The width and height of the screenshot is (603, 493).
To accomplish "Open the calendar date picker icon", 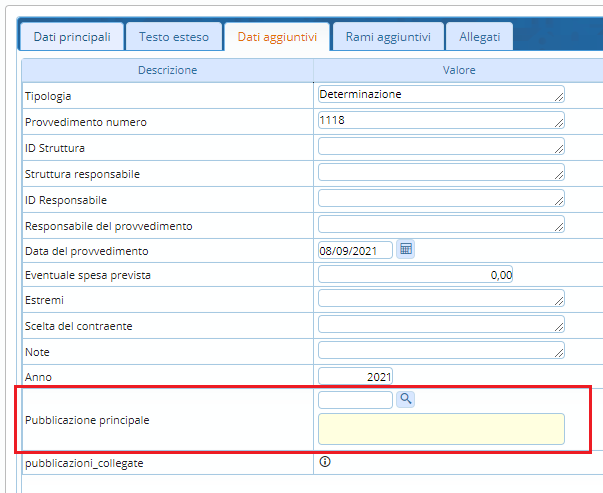I will pos(406,249).
